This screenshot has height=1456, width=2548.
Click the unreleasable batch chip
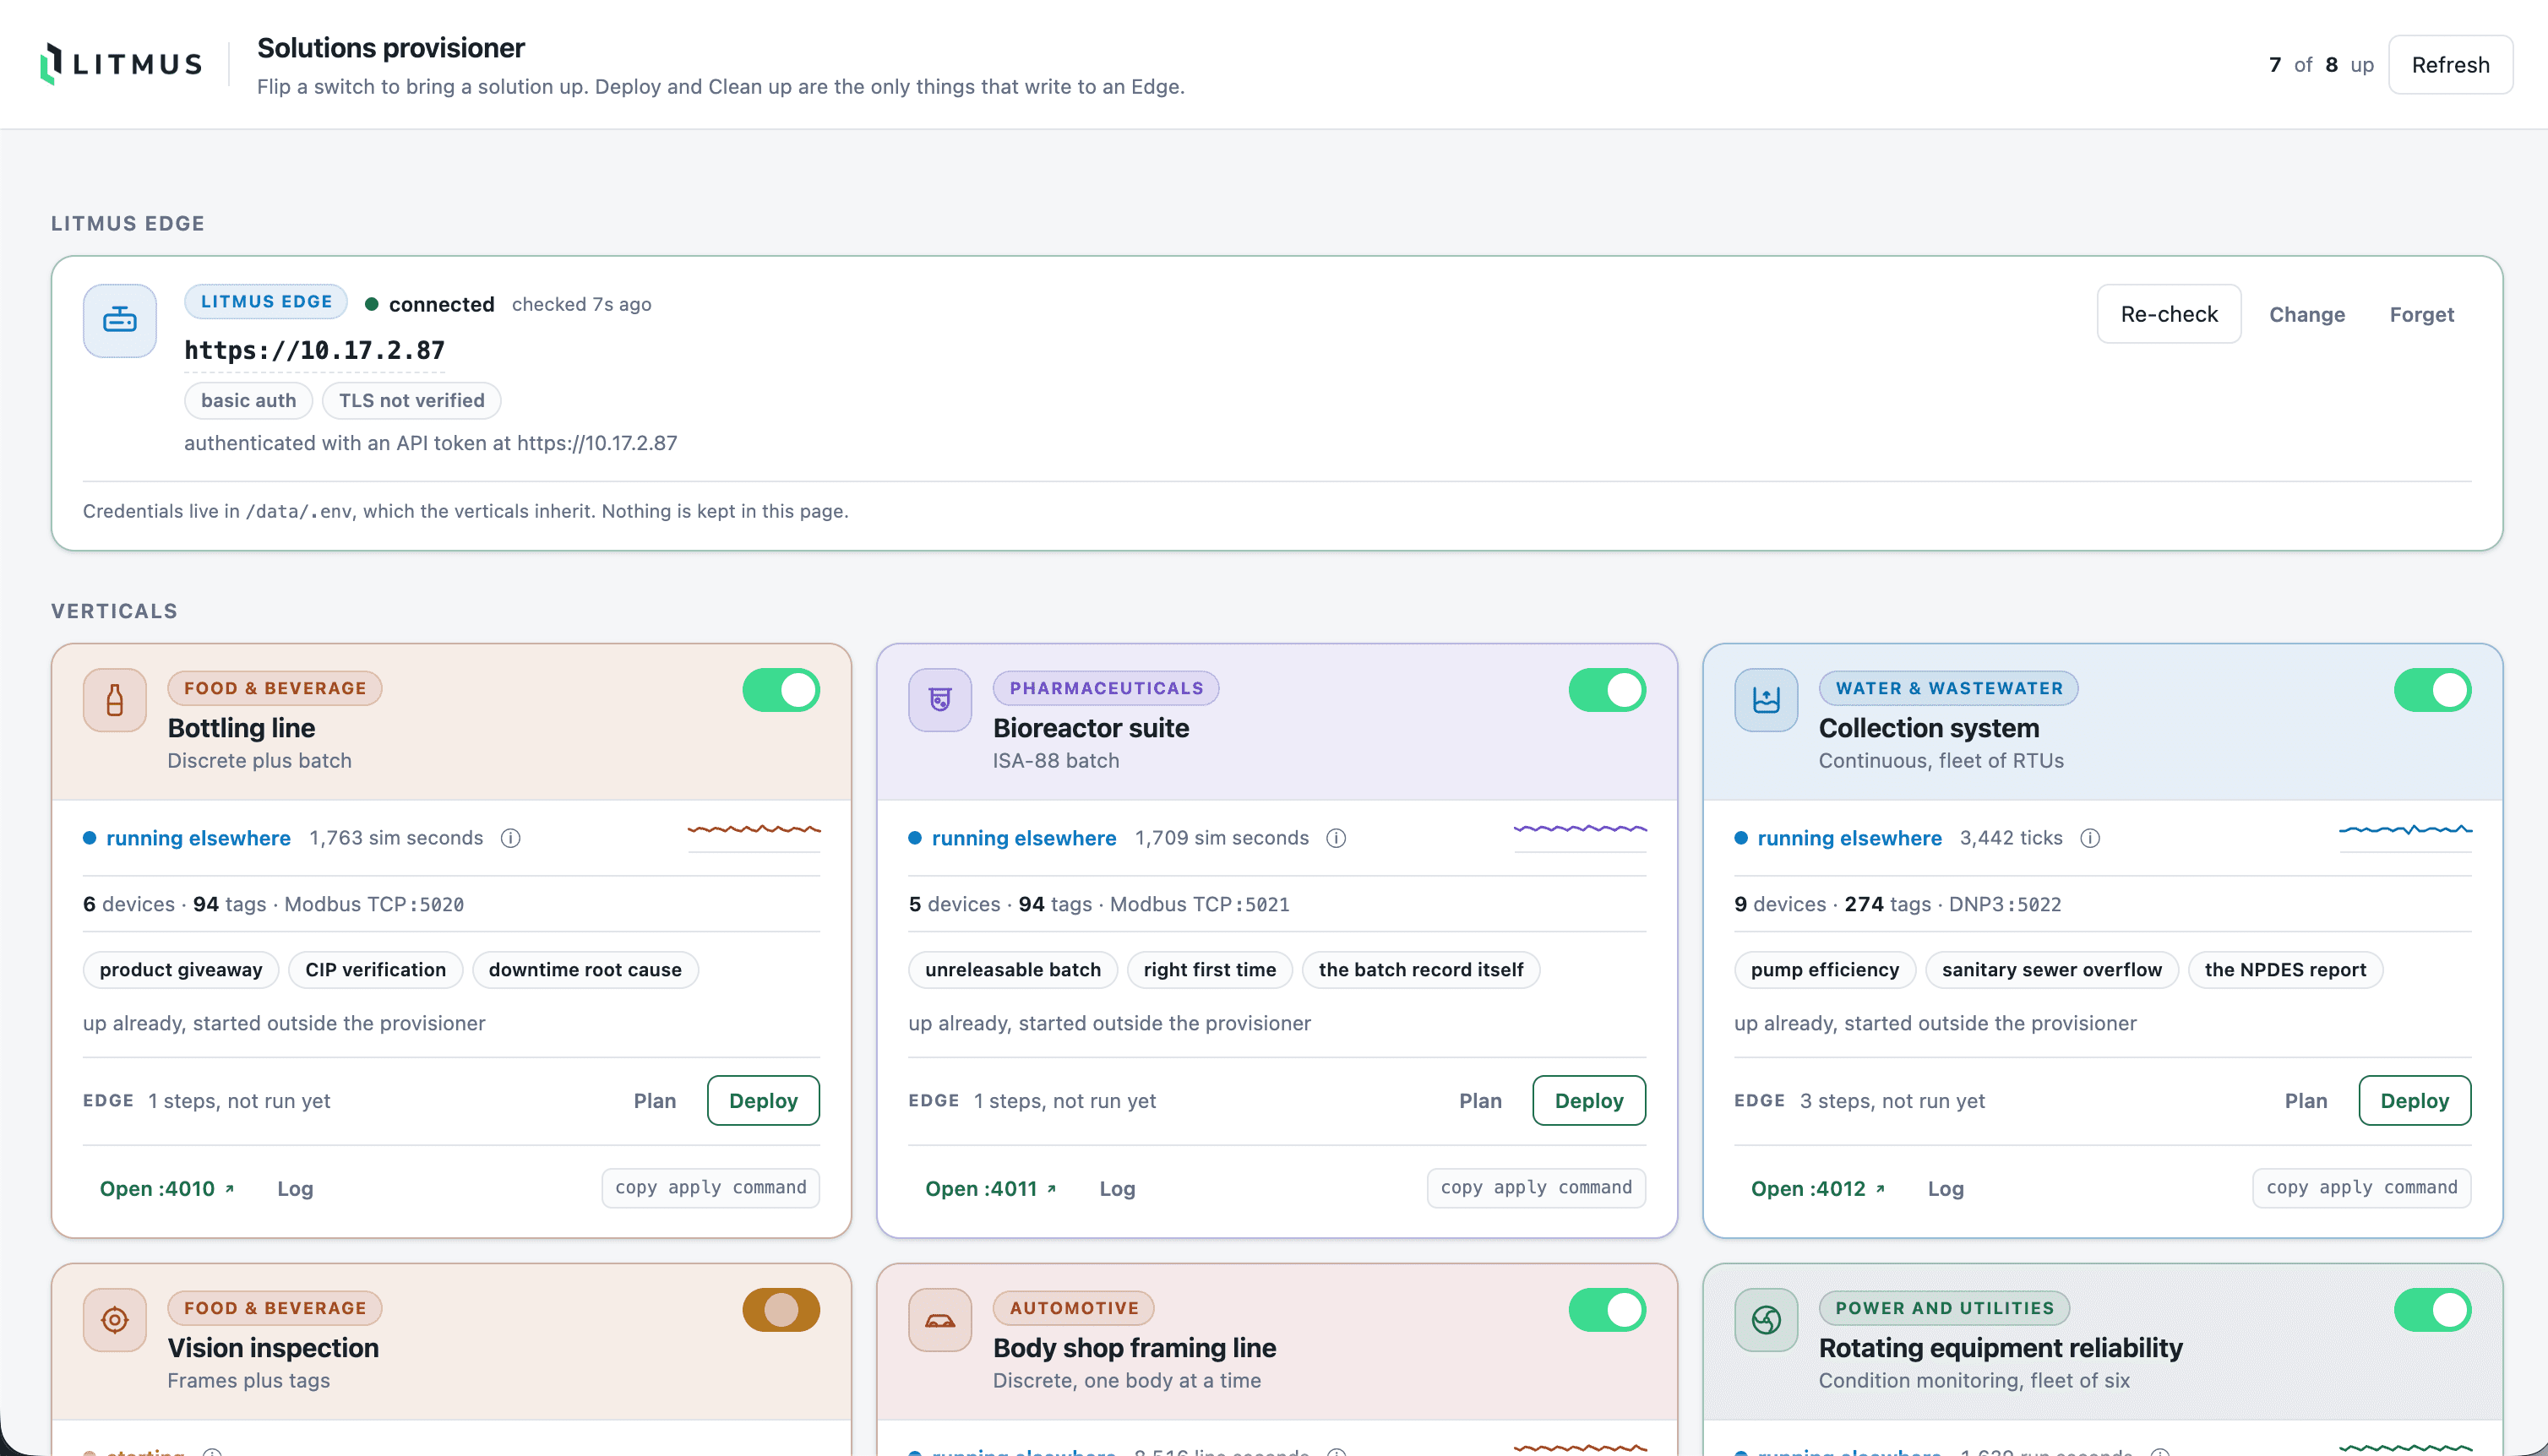(x=1013, y=969)
